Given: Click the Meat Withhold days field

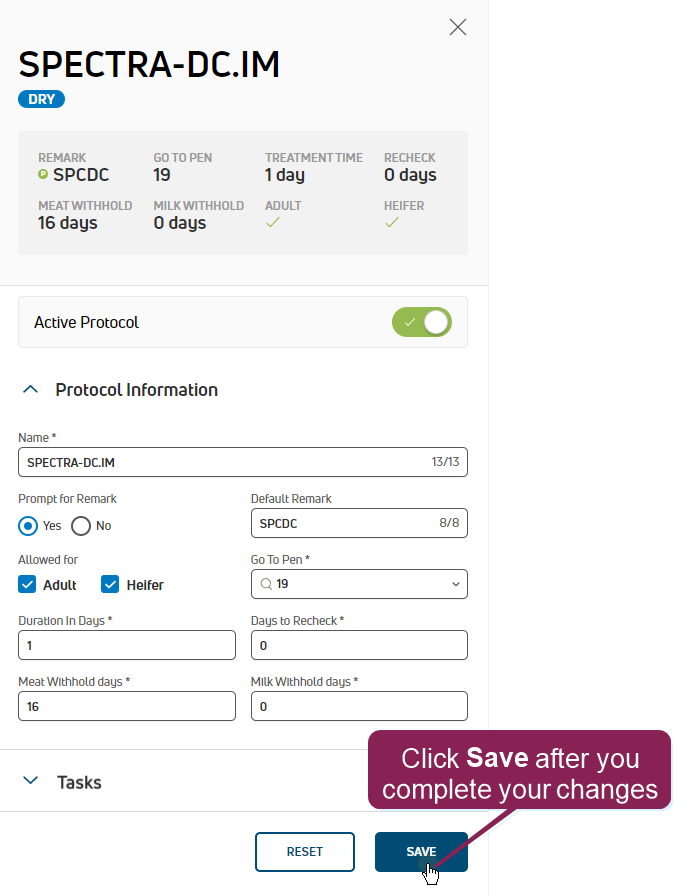Looking at the screenshot, I should coord(127,706).
